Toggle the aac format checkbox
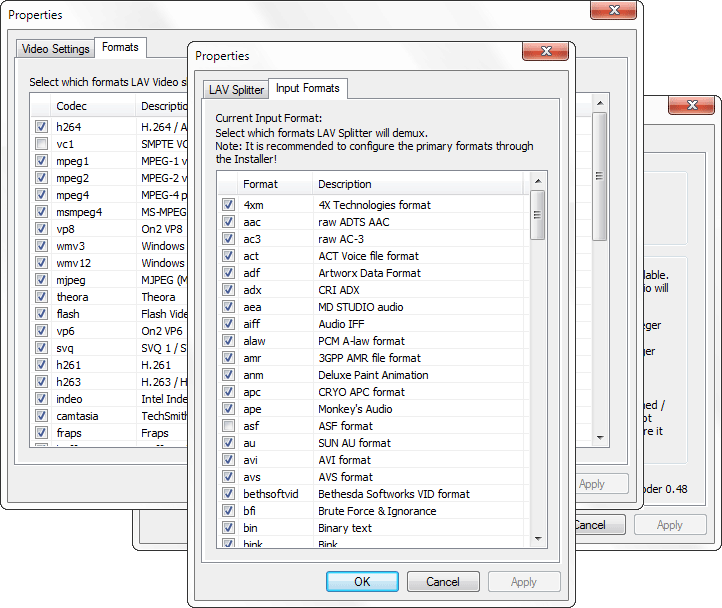This screenshot has width=722, height=608. coord(228,222)
